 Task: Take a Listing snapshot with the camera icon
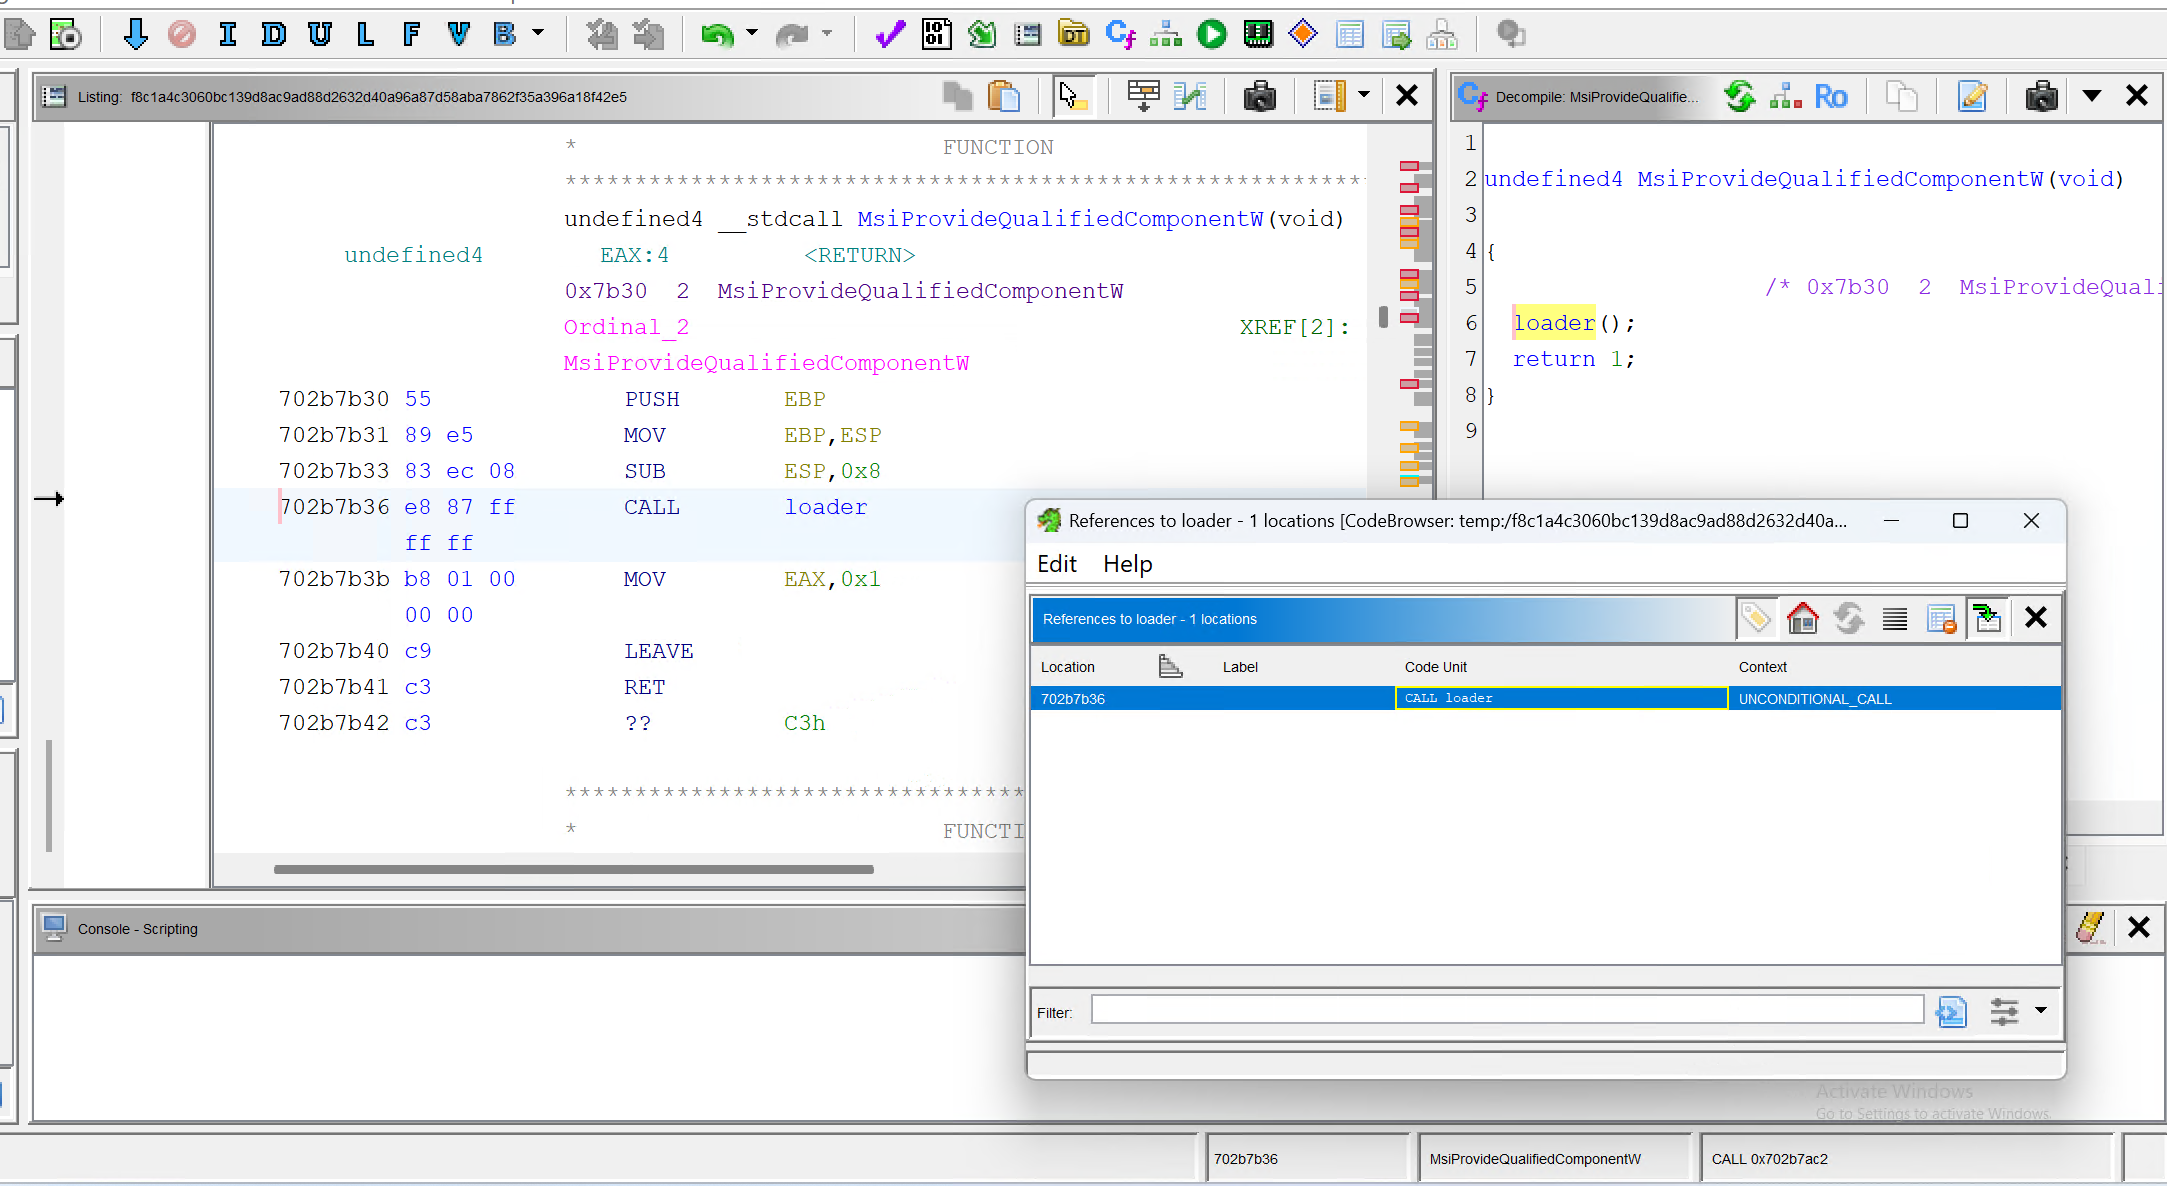pyautogui.click(x=1259, y=96)
